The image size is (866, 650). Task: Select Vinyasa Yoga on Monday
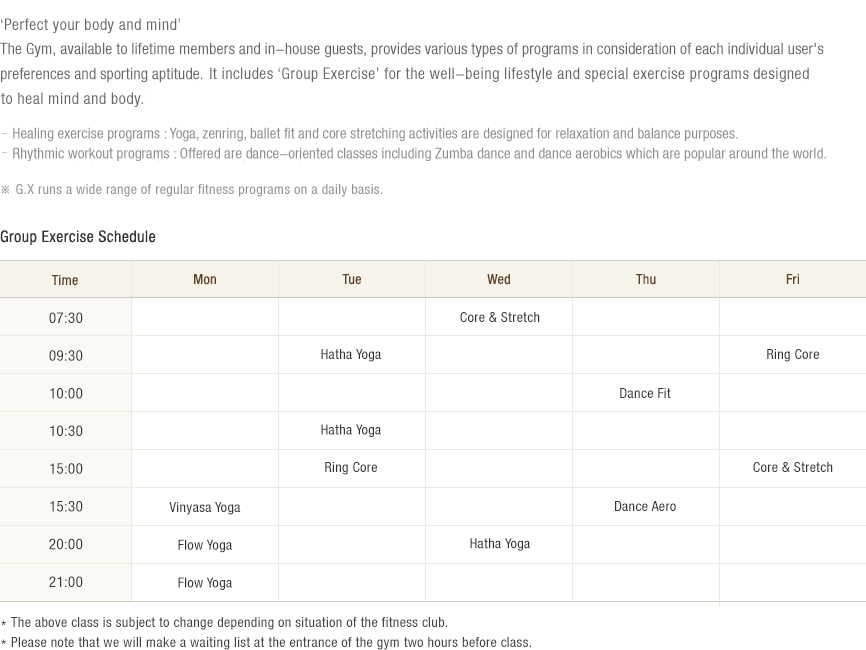205,508
